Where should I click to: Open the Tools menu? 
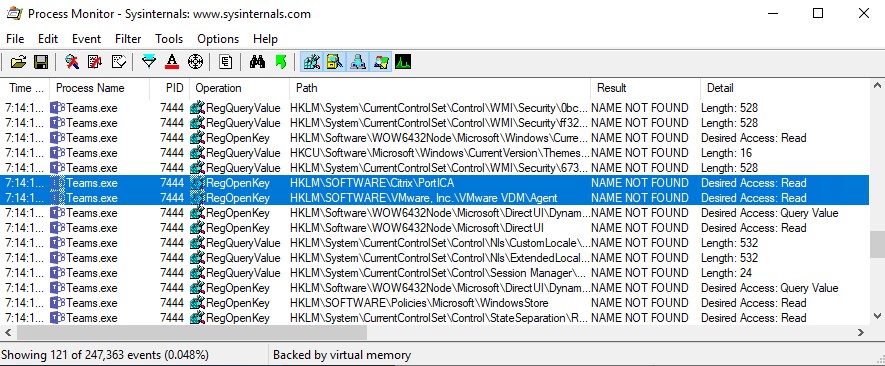pyautogui.click(x=169, y=39)
